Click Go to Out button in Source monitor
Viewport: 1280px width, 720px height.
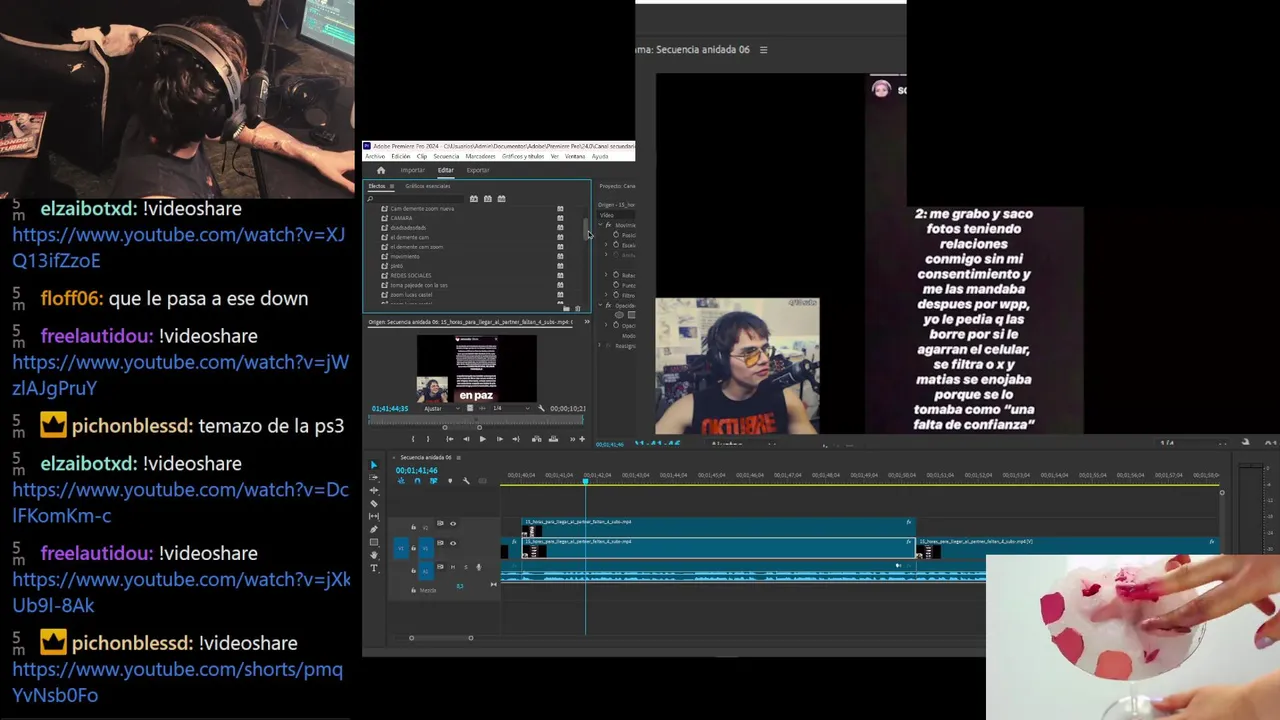tap(516, 439)
